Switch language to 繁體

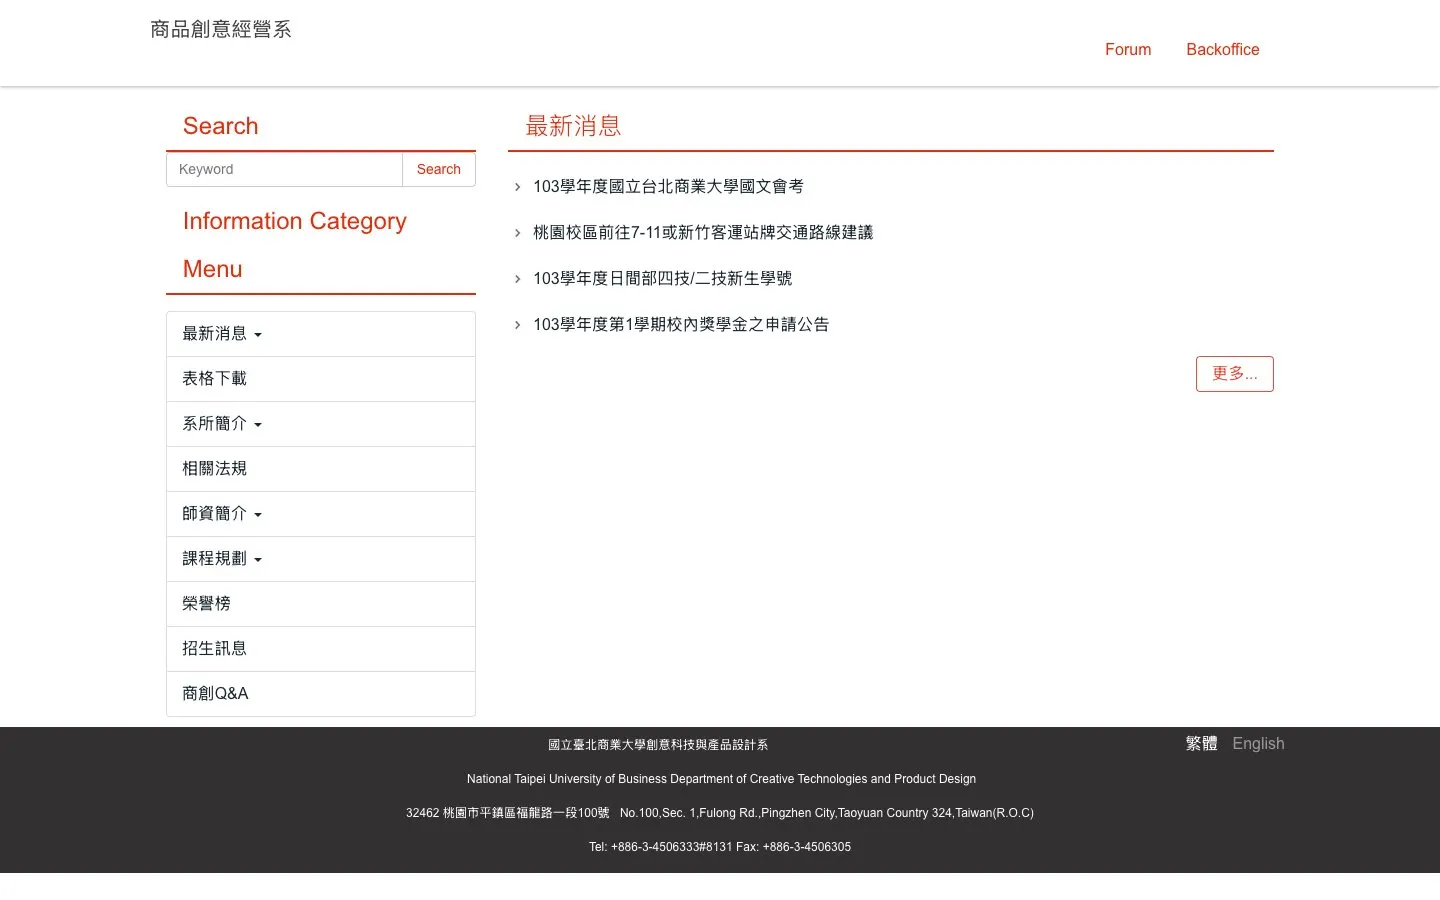click(1201, 743)
